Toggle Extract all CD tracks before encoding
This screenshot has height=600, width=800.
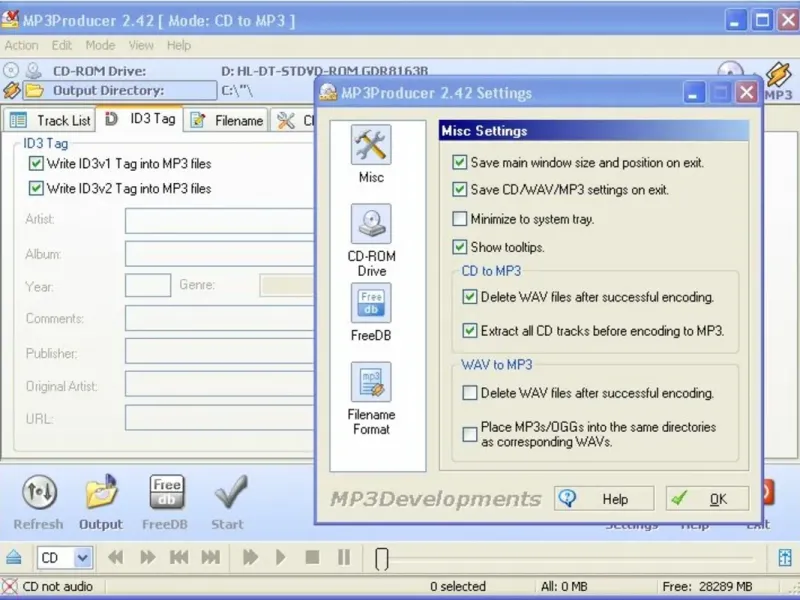(x=469, y=331)
